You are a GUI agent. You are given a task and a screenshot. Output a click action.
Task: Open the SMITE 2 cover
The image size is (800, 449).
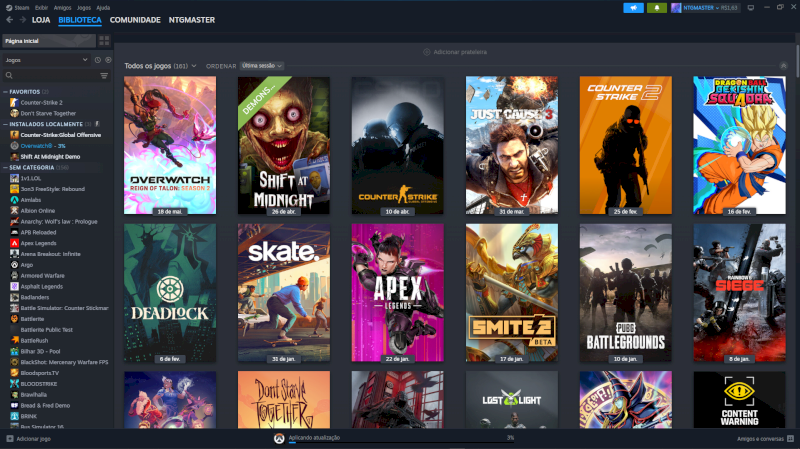(512, 293)
